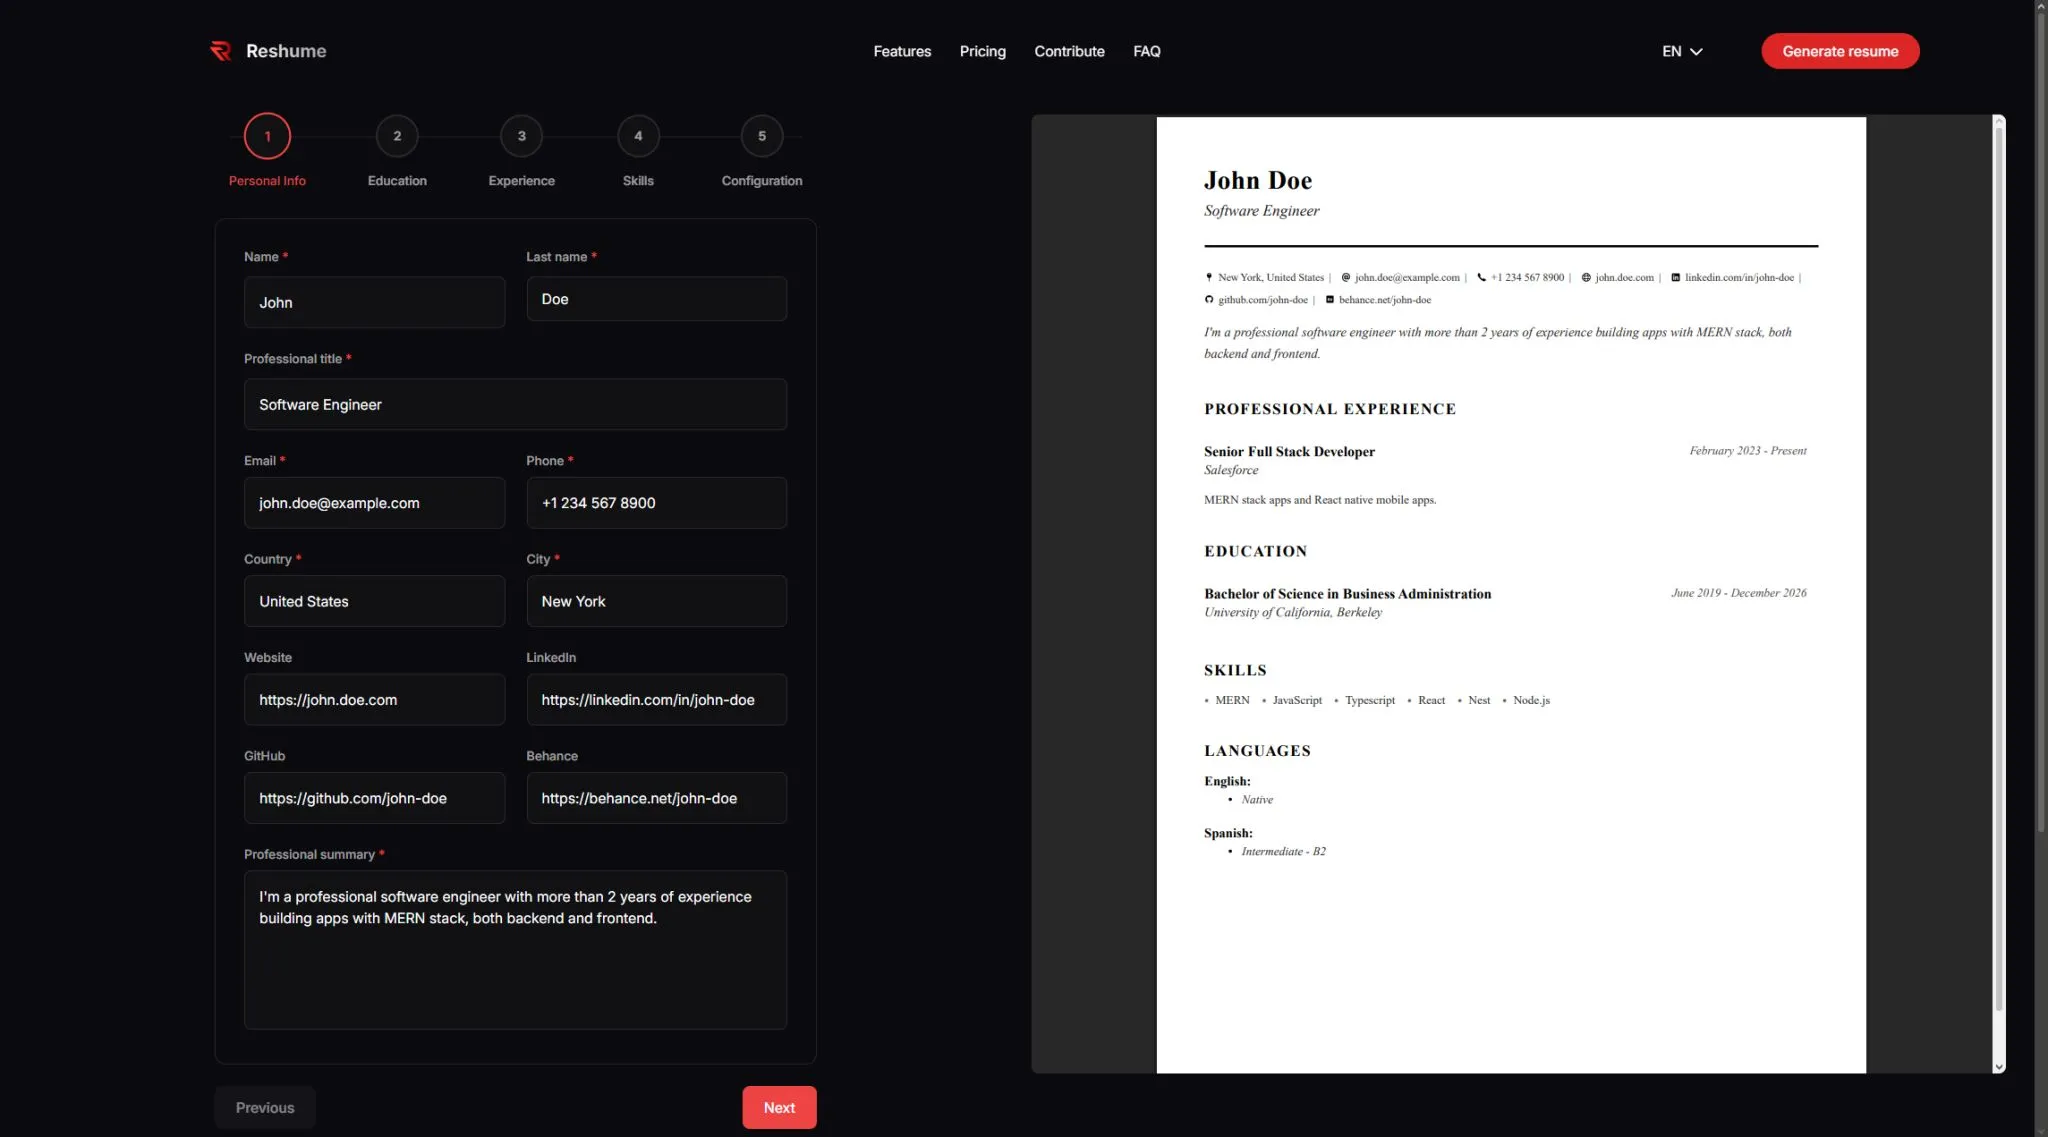The height and width of the screenshot is (1137, 2048).
Task: Open Pricing menu item
Action: pyautogui.click(x=982, y=51)
